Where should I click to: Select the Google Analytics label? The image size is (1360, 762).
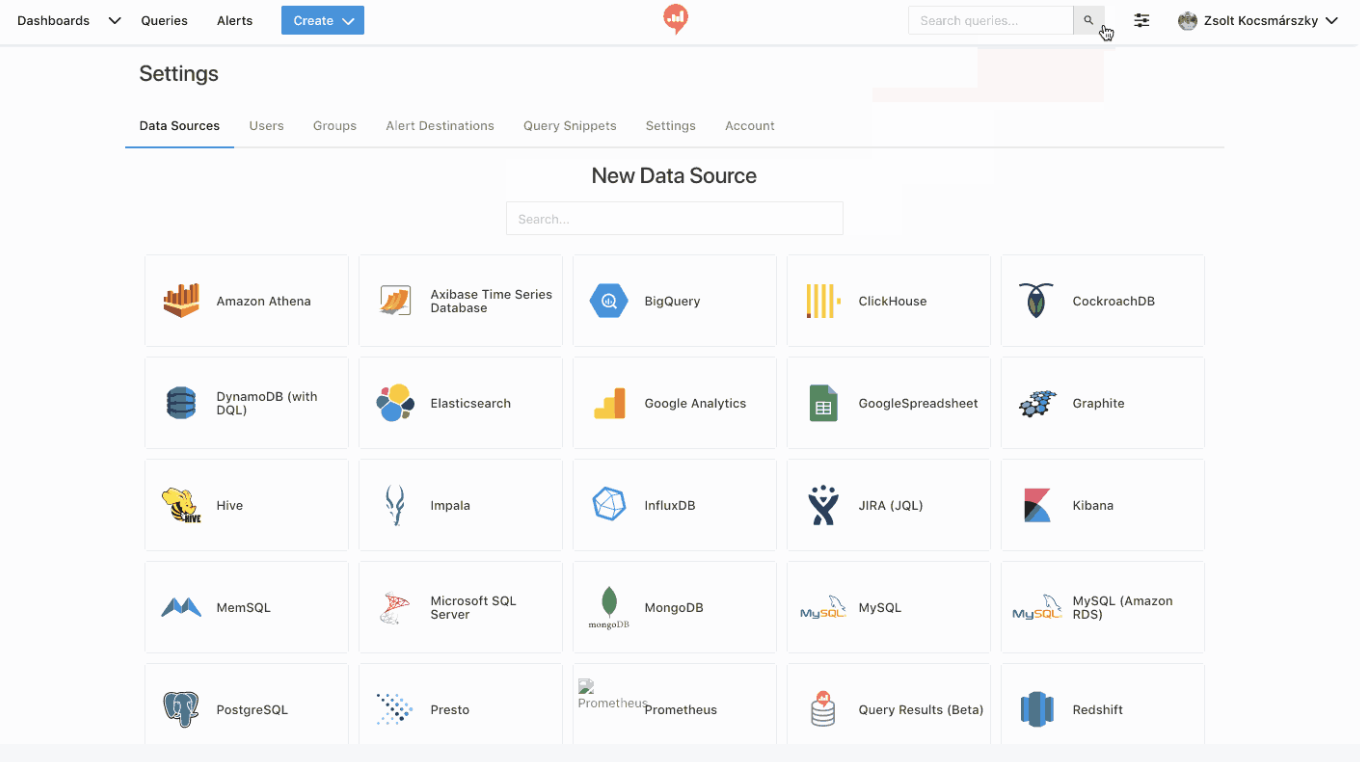point(695,403)
